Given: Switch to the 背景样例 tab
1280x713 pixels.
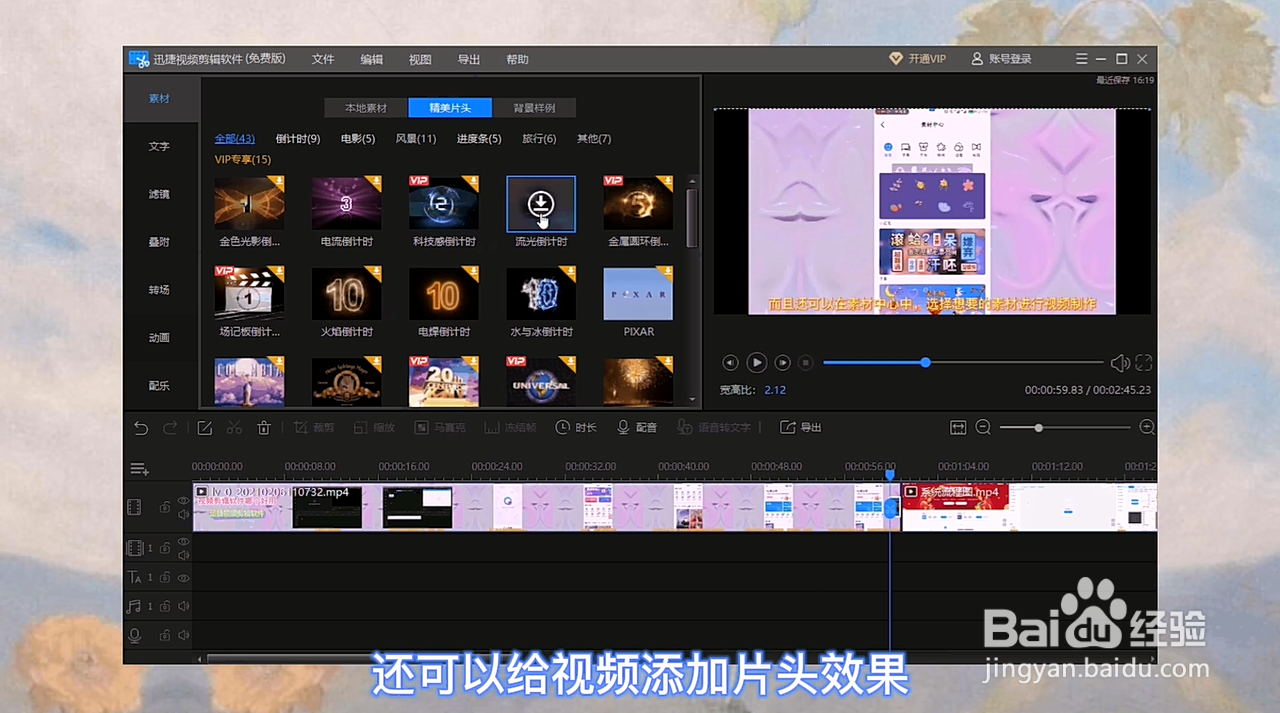Looking at the screenshot, I should (534, 107).
